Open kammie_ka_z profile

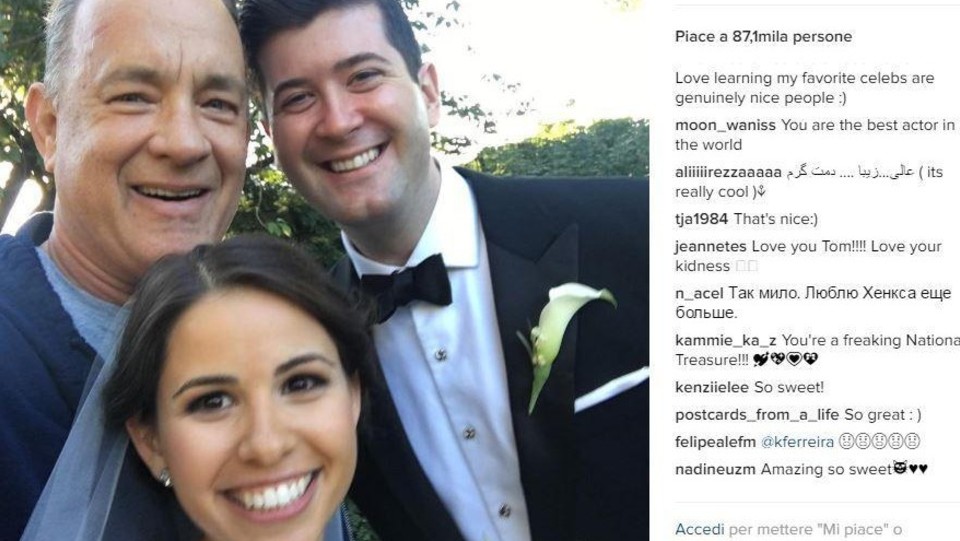coord(726,340)
